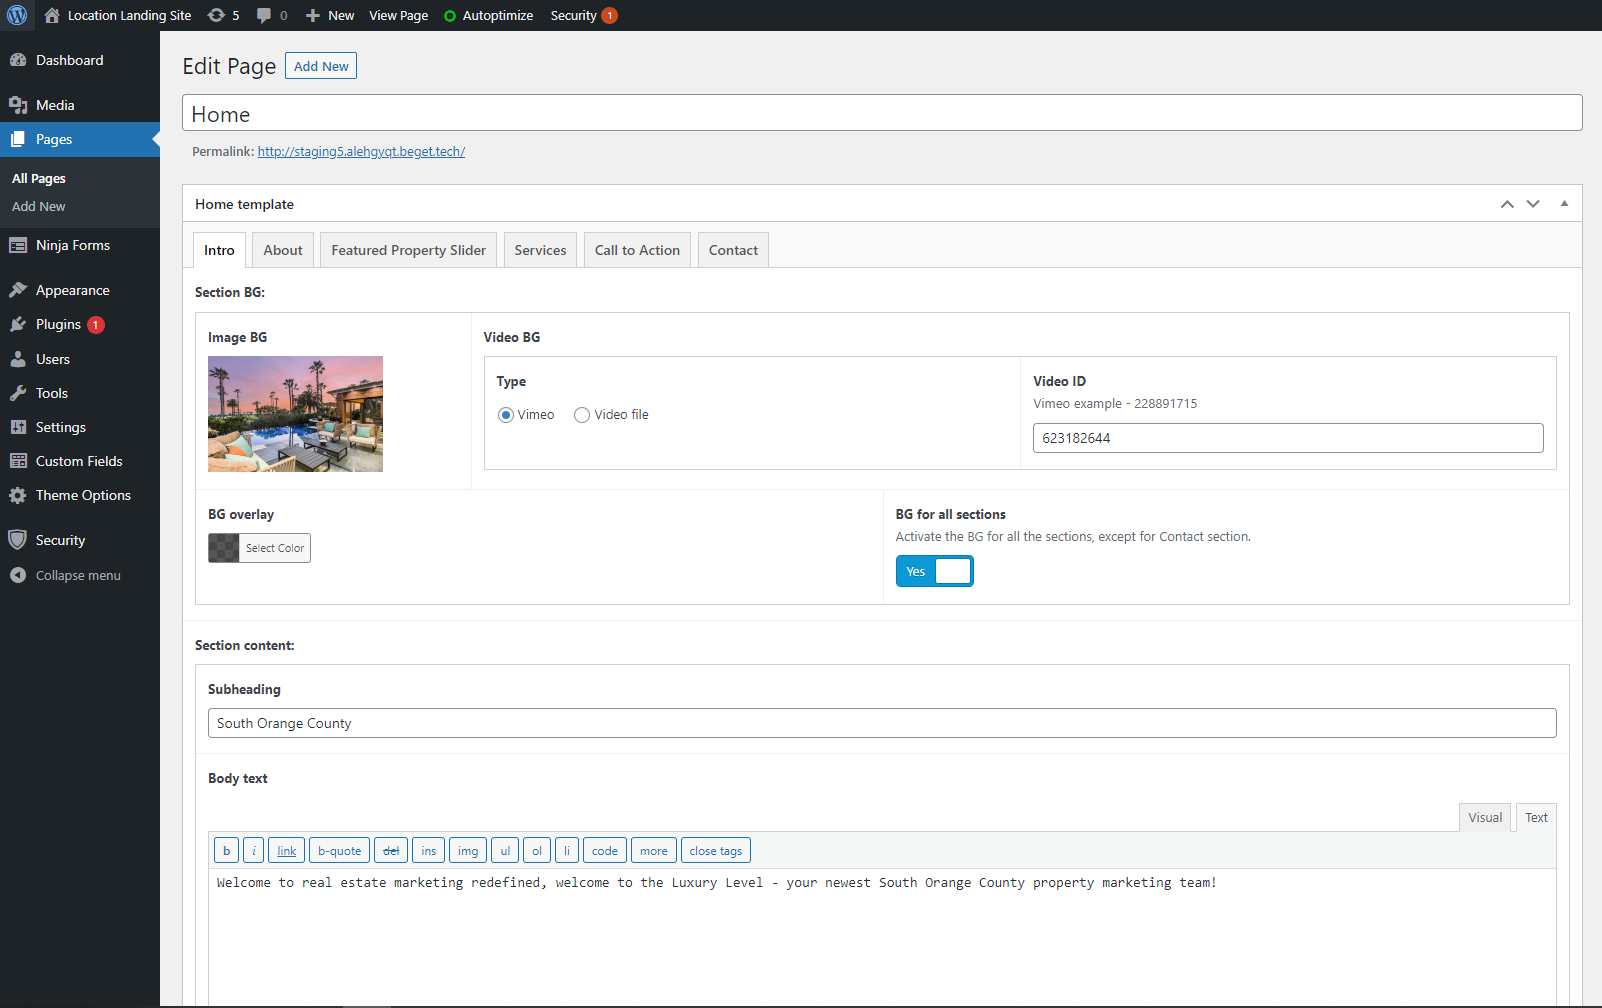The image size is (1602, 1008).
Task: Click the plus icon for New content
Action: click(x=313, y=15)
